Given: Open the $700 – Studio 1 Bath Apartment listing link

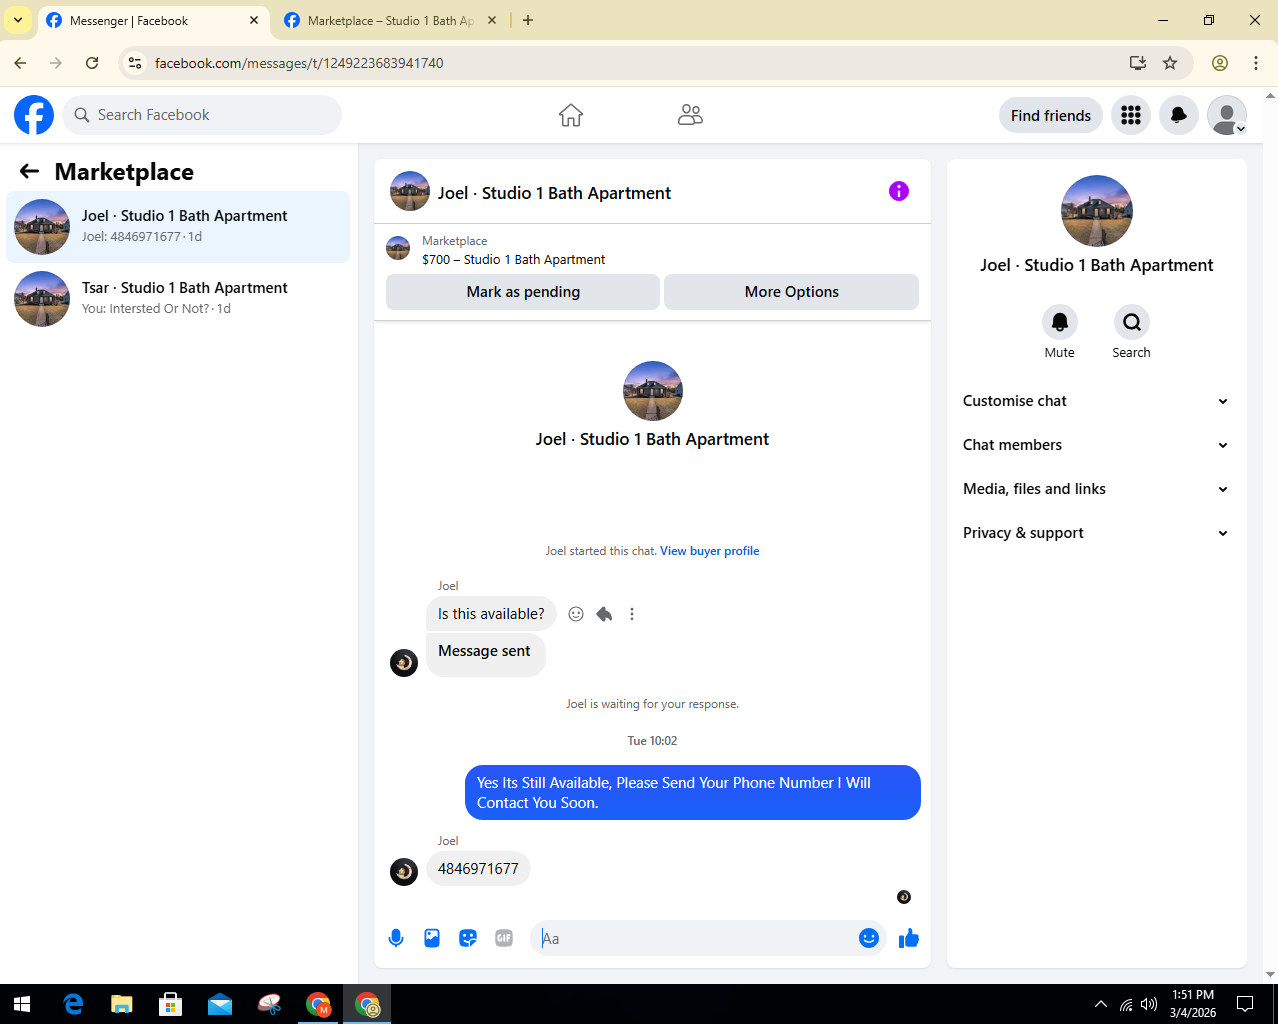Looking at the screenshot, I should (x=514, y=259).
